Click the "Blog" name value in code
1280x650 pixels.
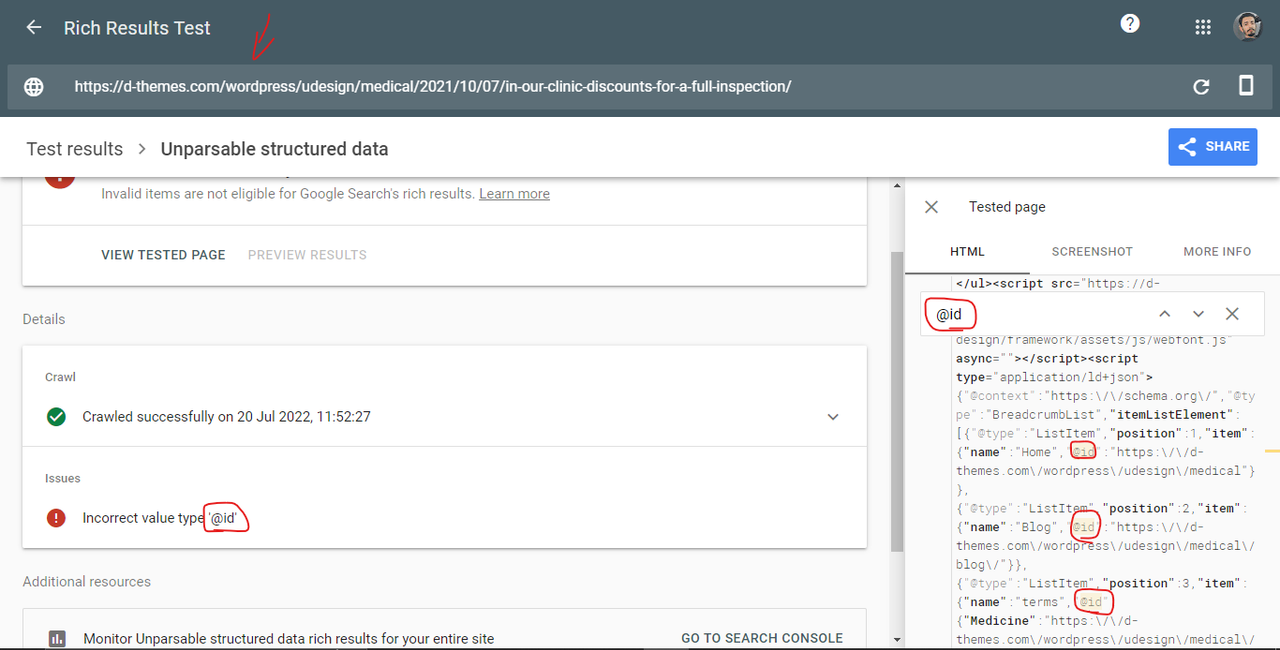pos(1036,527)
